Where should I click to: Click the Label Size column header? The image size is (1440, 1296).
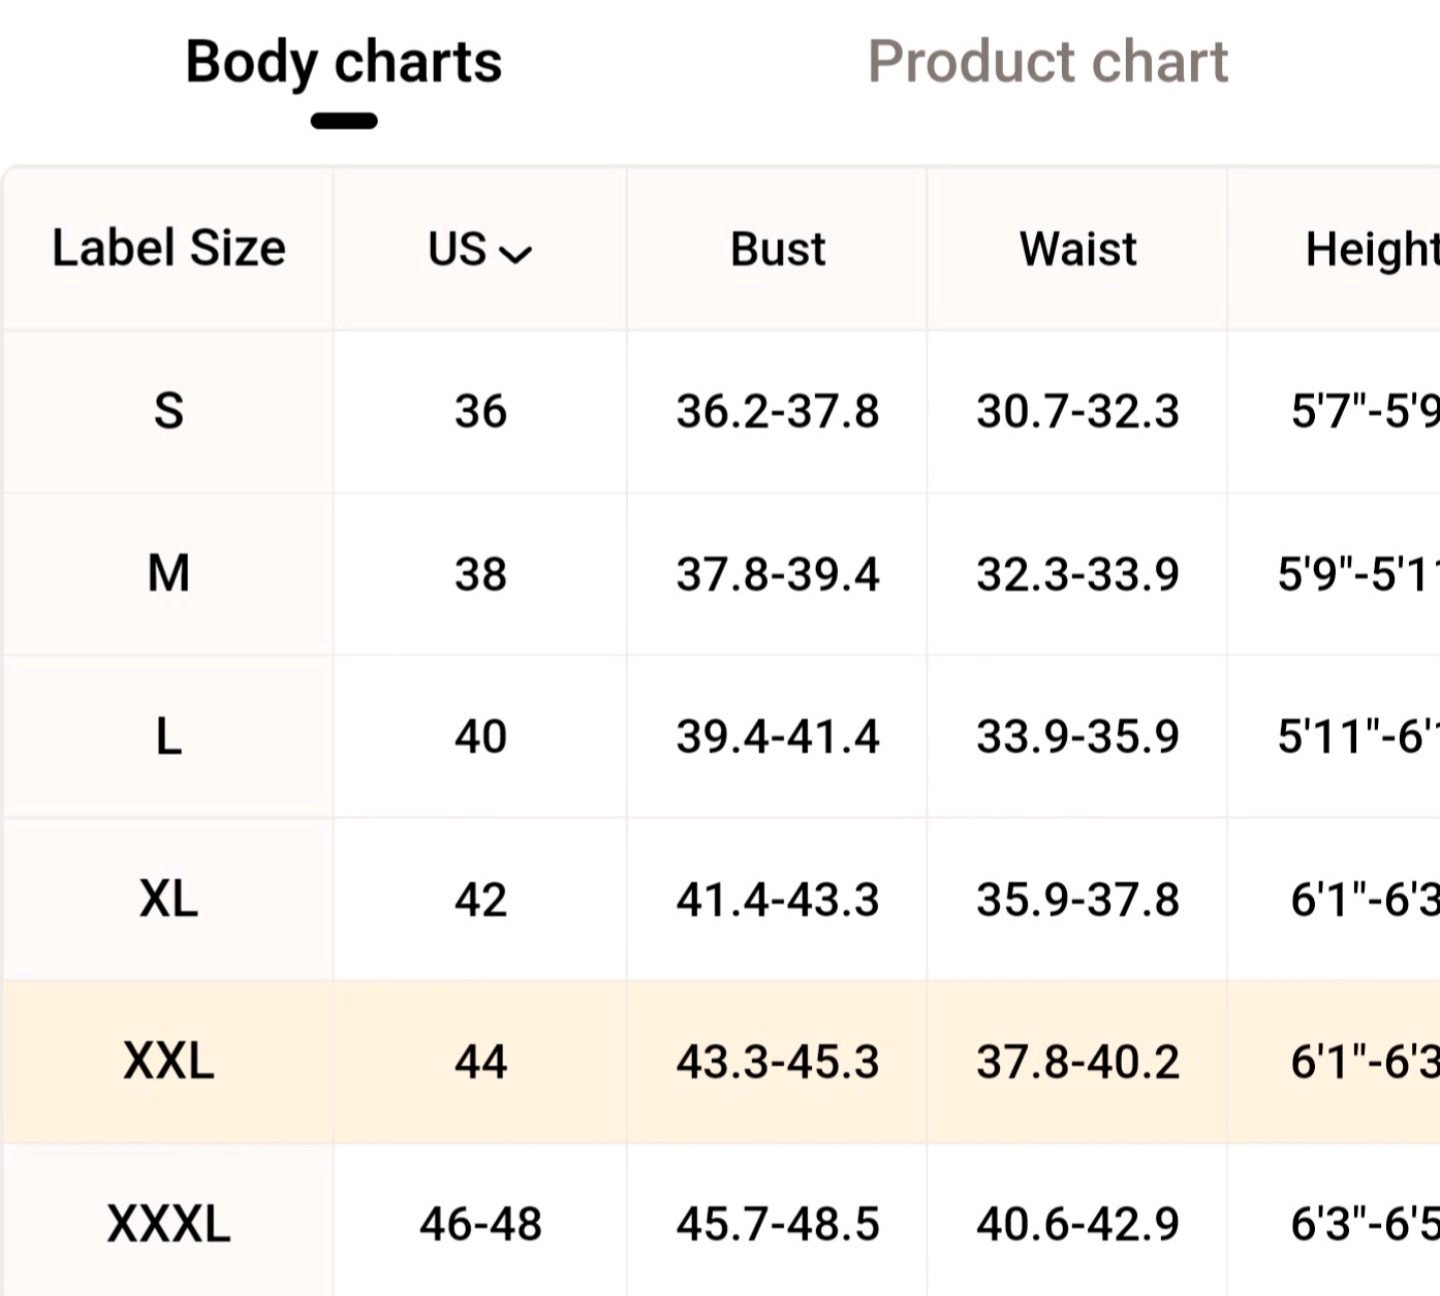(168, 248)
